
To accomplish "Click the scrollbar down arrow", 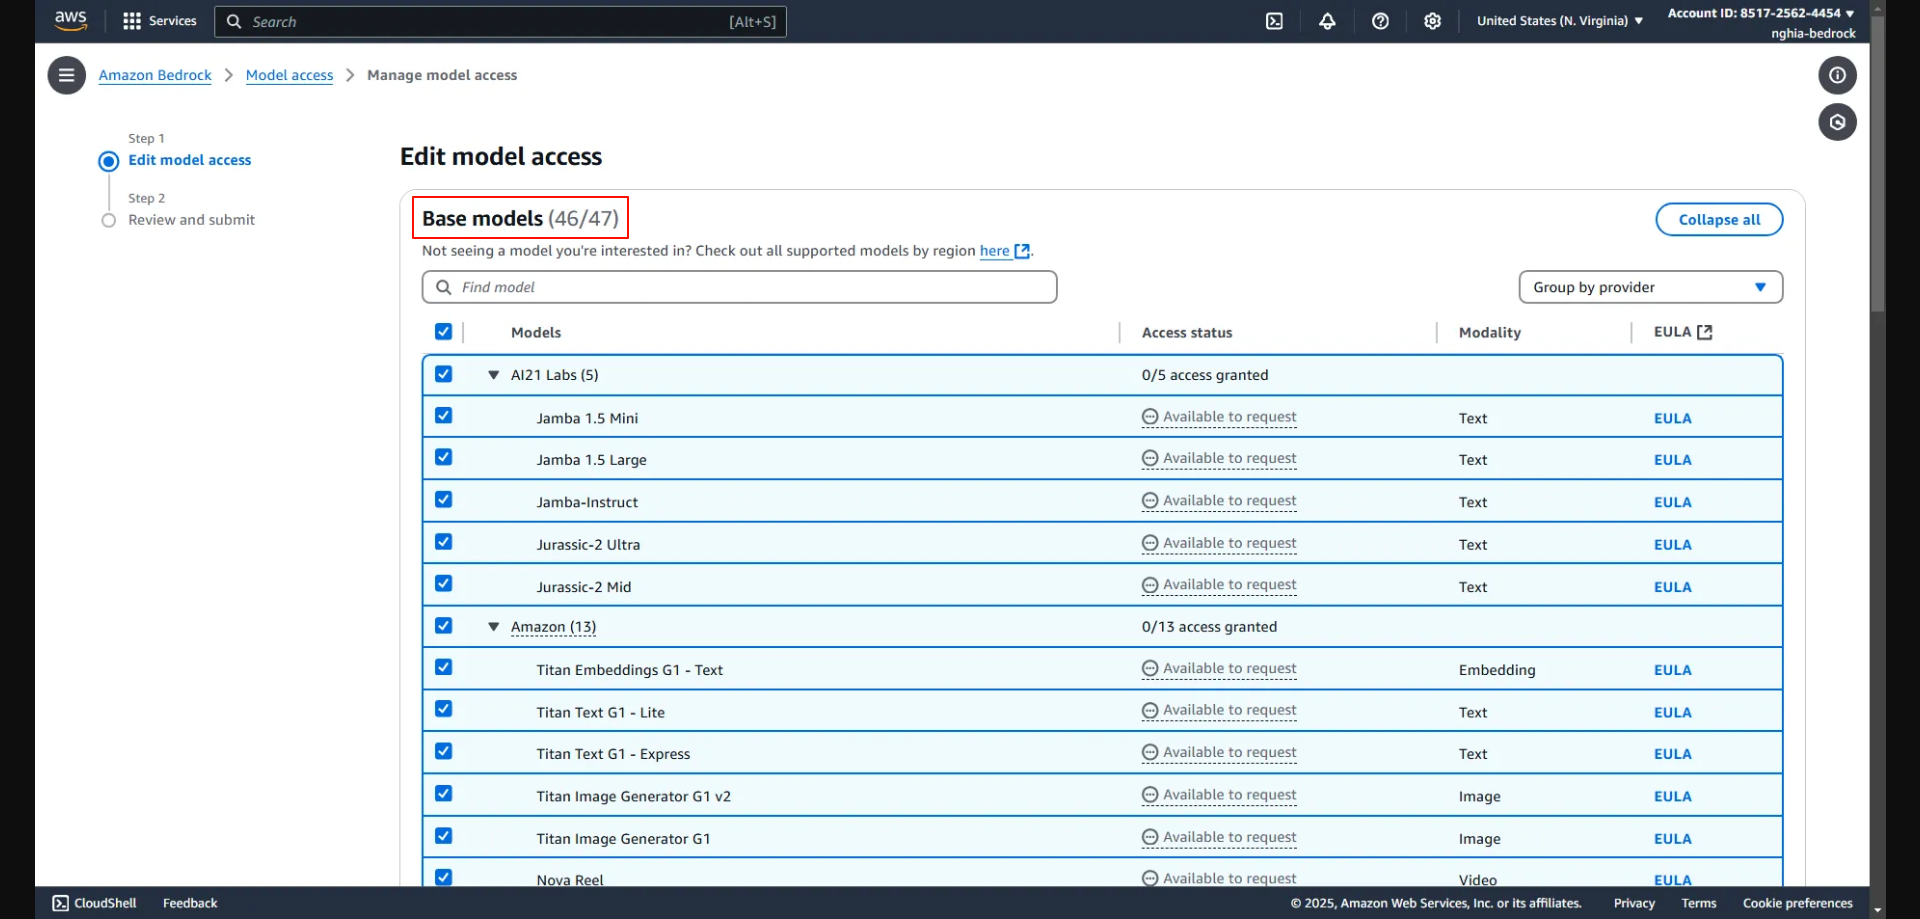I will point(1877,910).
